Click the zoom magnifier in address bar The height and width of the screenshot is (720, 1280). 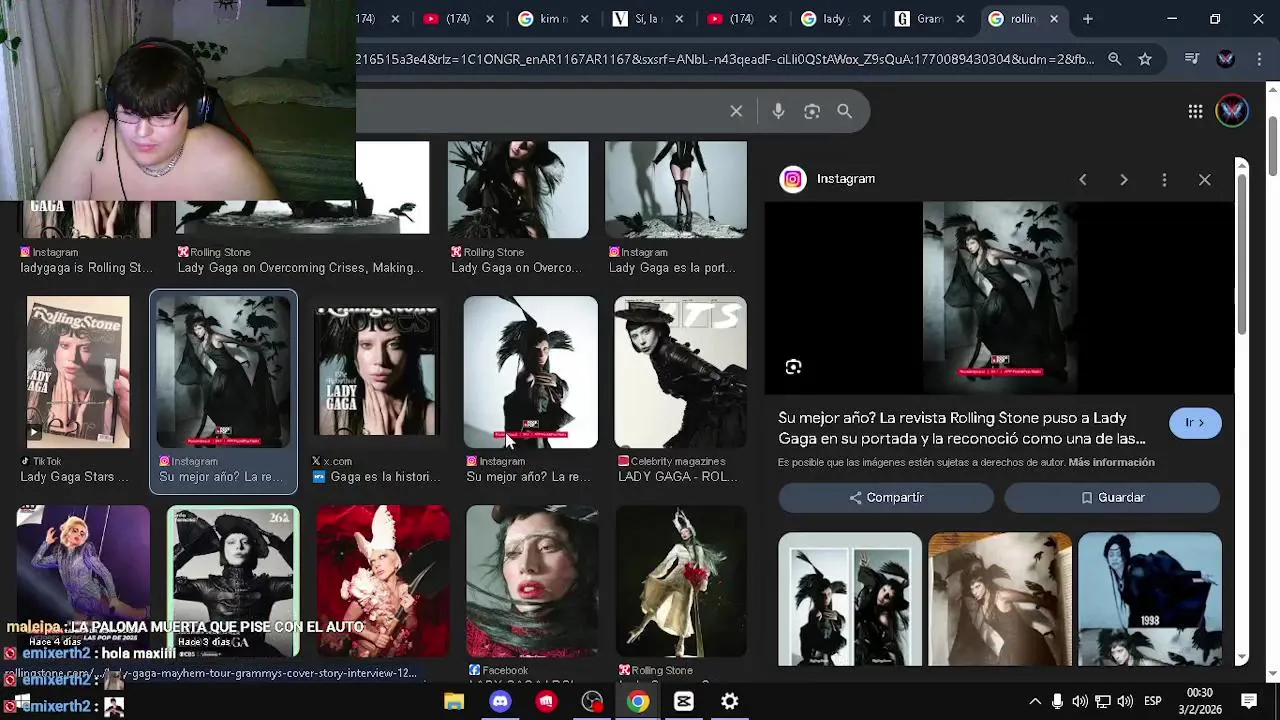[x=1114, y=59]
